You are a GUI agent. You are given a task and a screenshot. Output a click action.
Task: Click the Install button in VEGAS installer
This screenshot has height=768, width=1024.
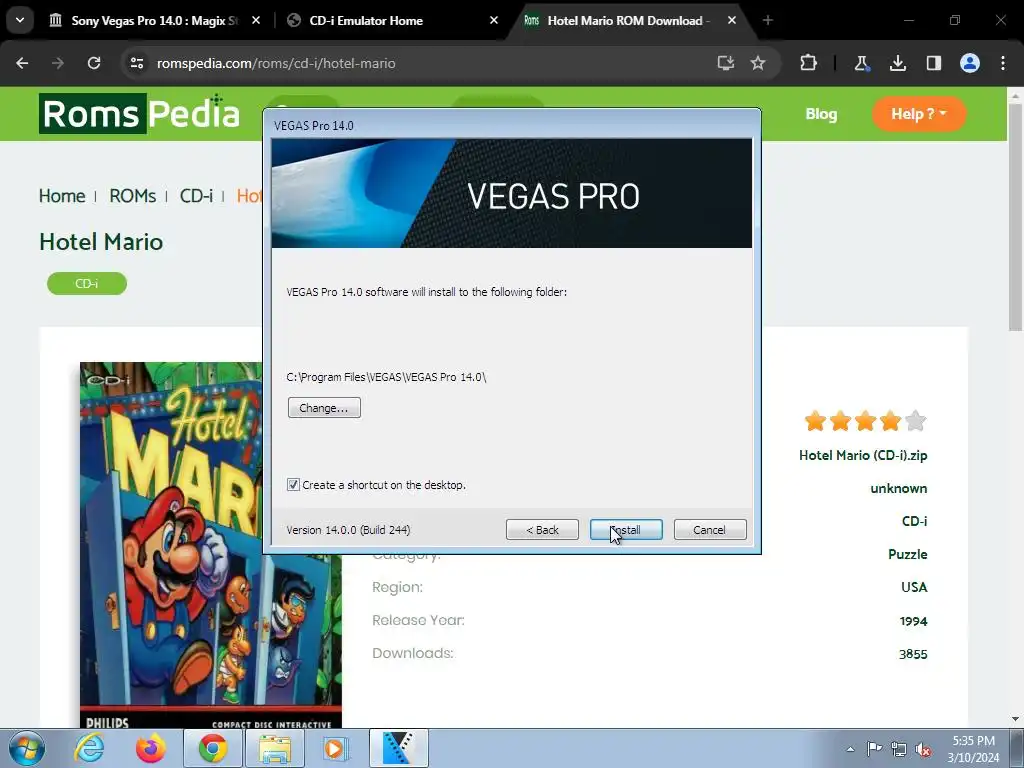click(x=626, y=530)
